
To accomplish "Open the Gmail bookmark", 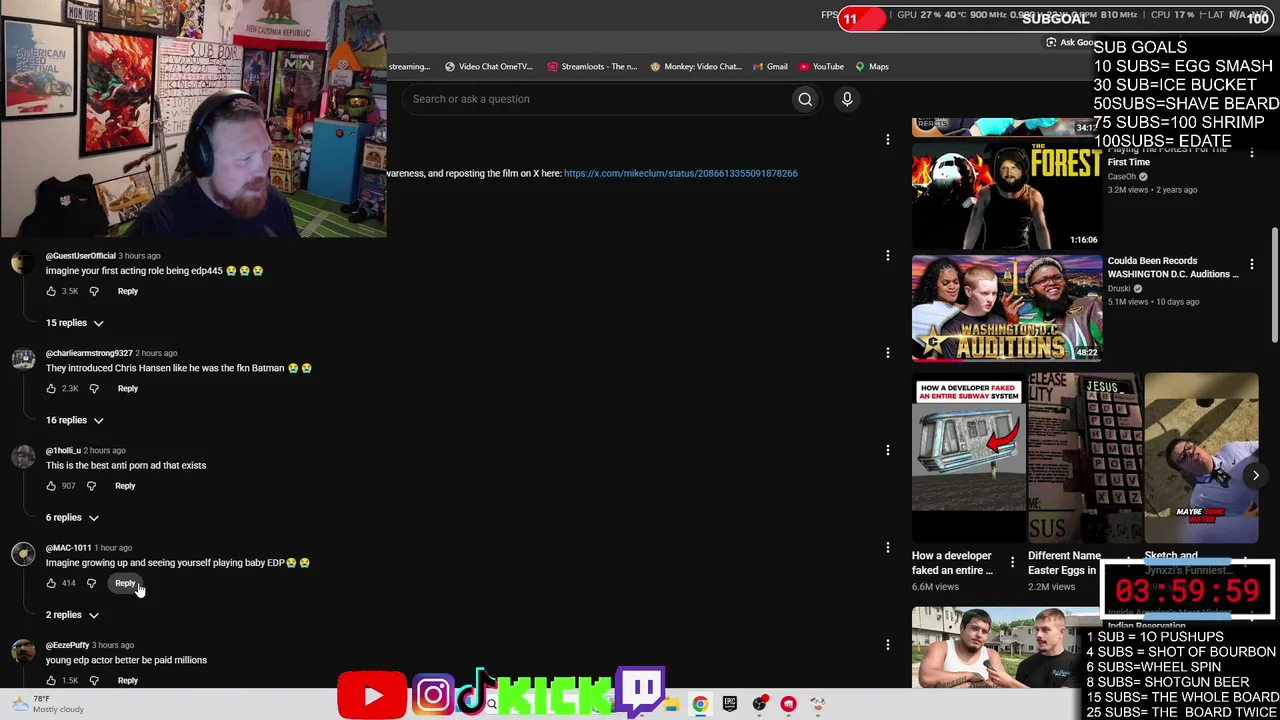I will pyautogui.click(x=770, y=67).
